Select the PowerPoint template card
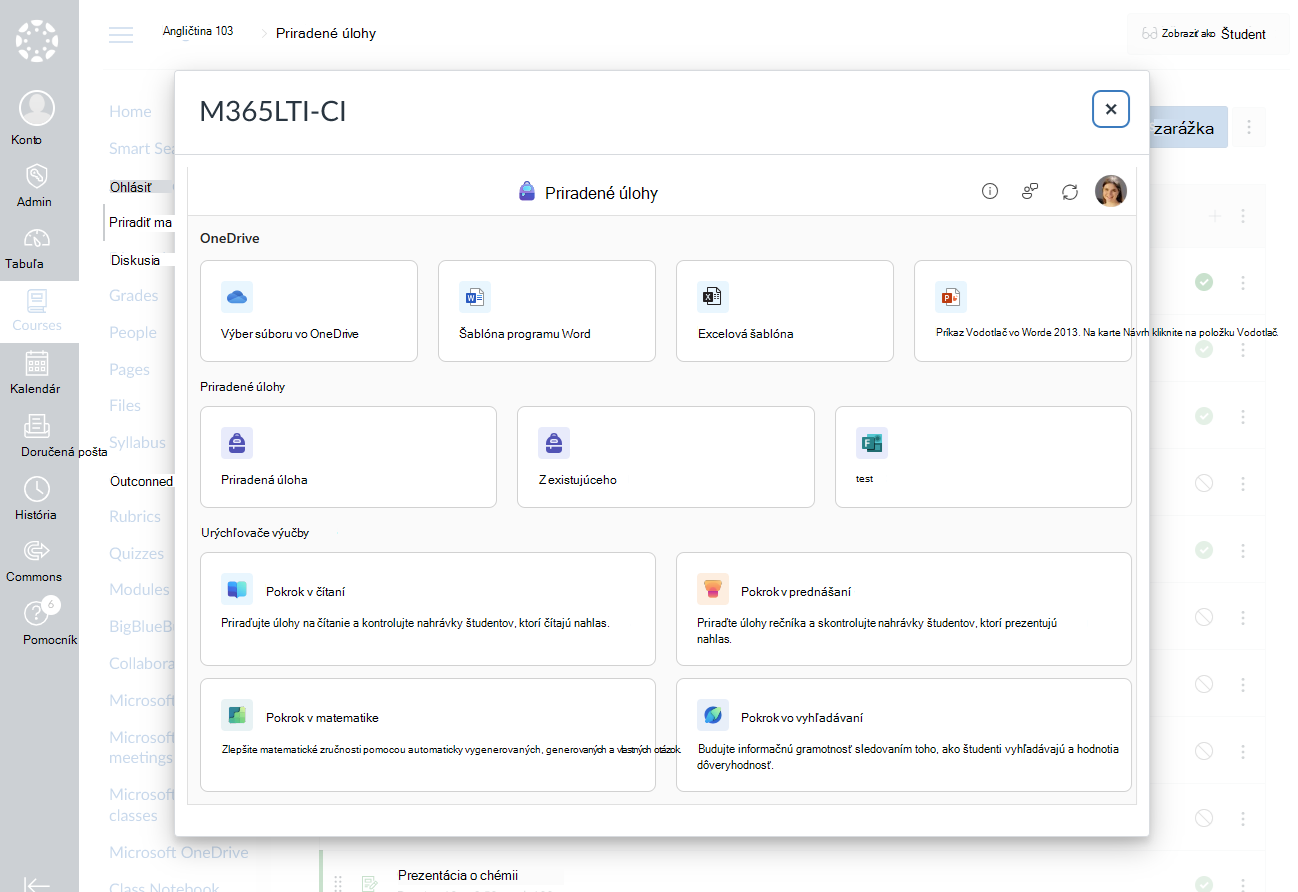This screenshot has height=892, width=1298. click(1023, 311)
